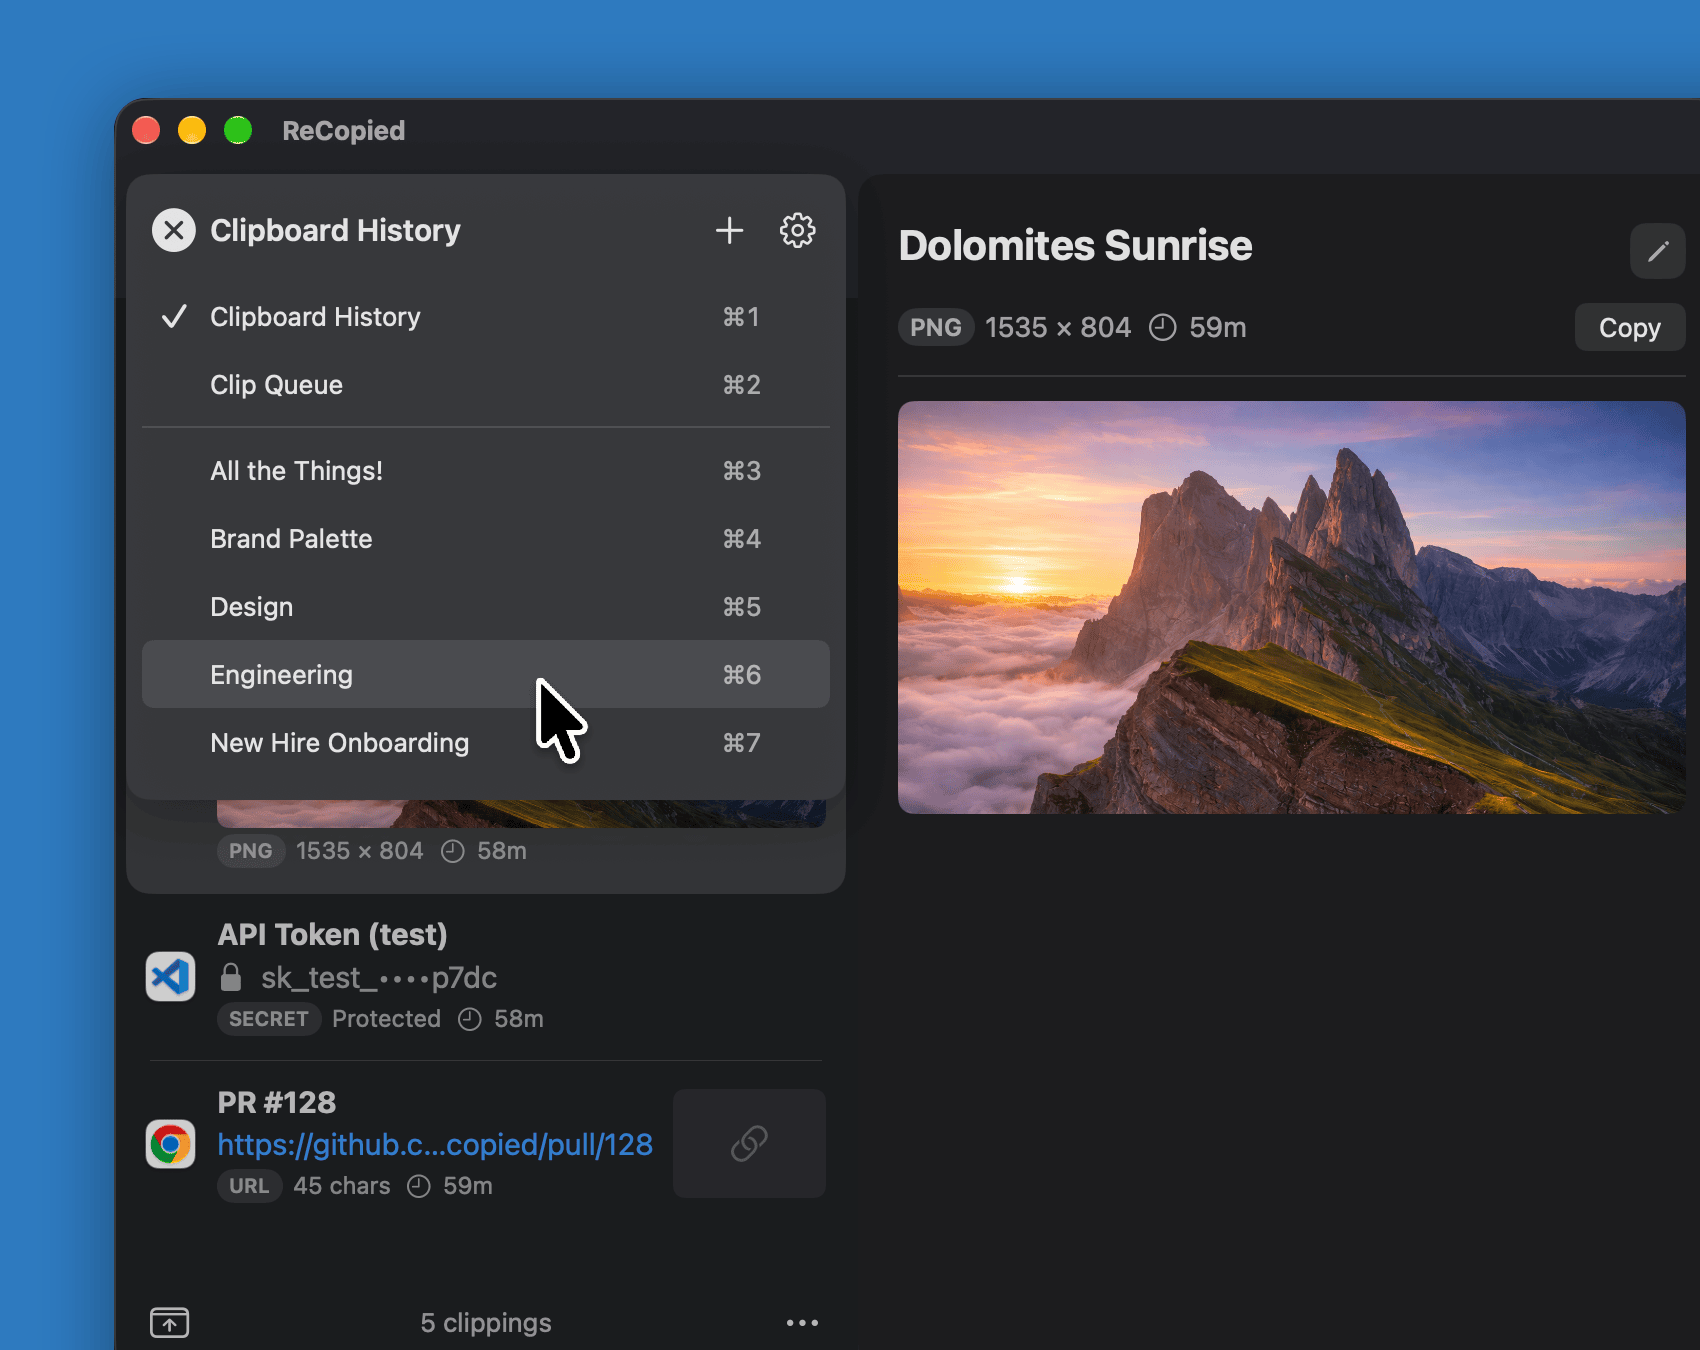Open the three-dots more options menu

[x=802, y=1322]
